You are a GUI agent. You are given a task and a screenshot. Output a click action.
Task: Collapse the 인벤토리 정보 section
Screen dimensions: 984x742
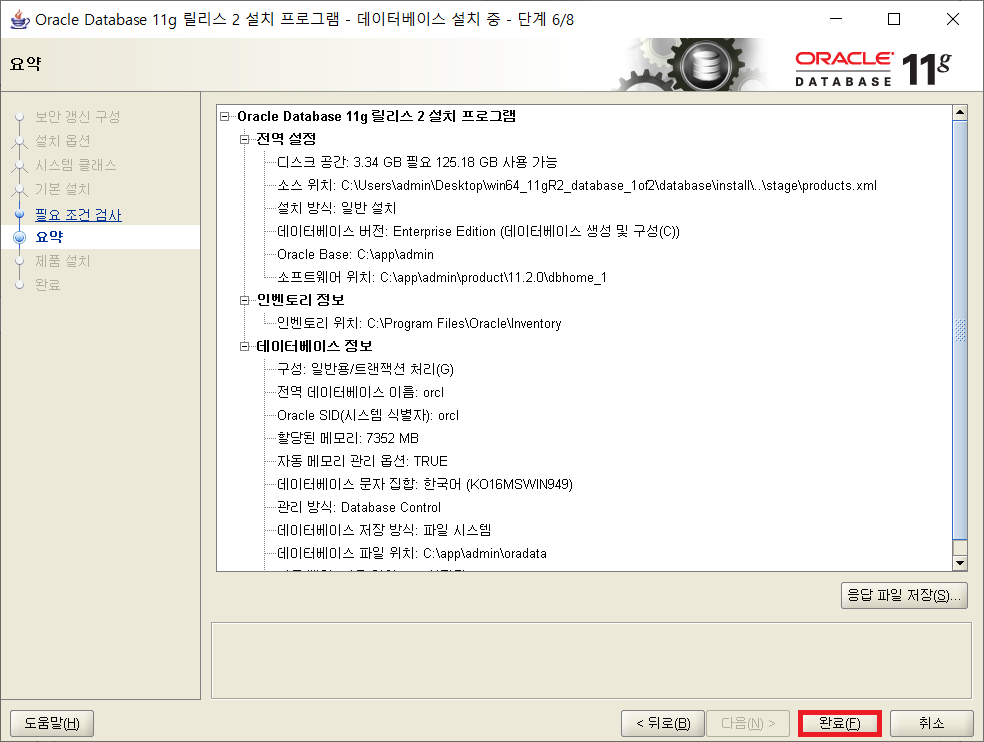pyautogui.click(x=244, y=300)
